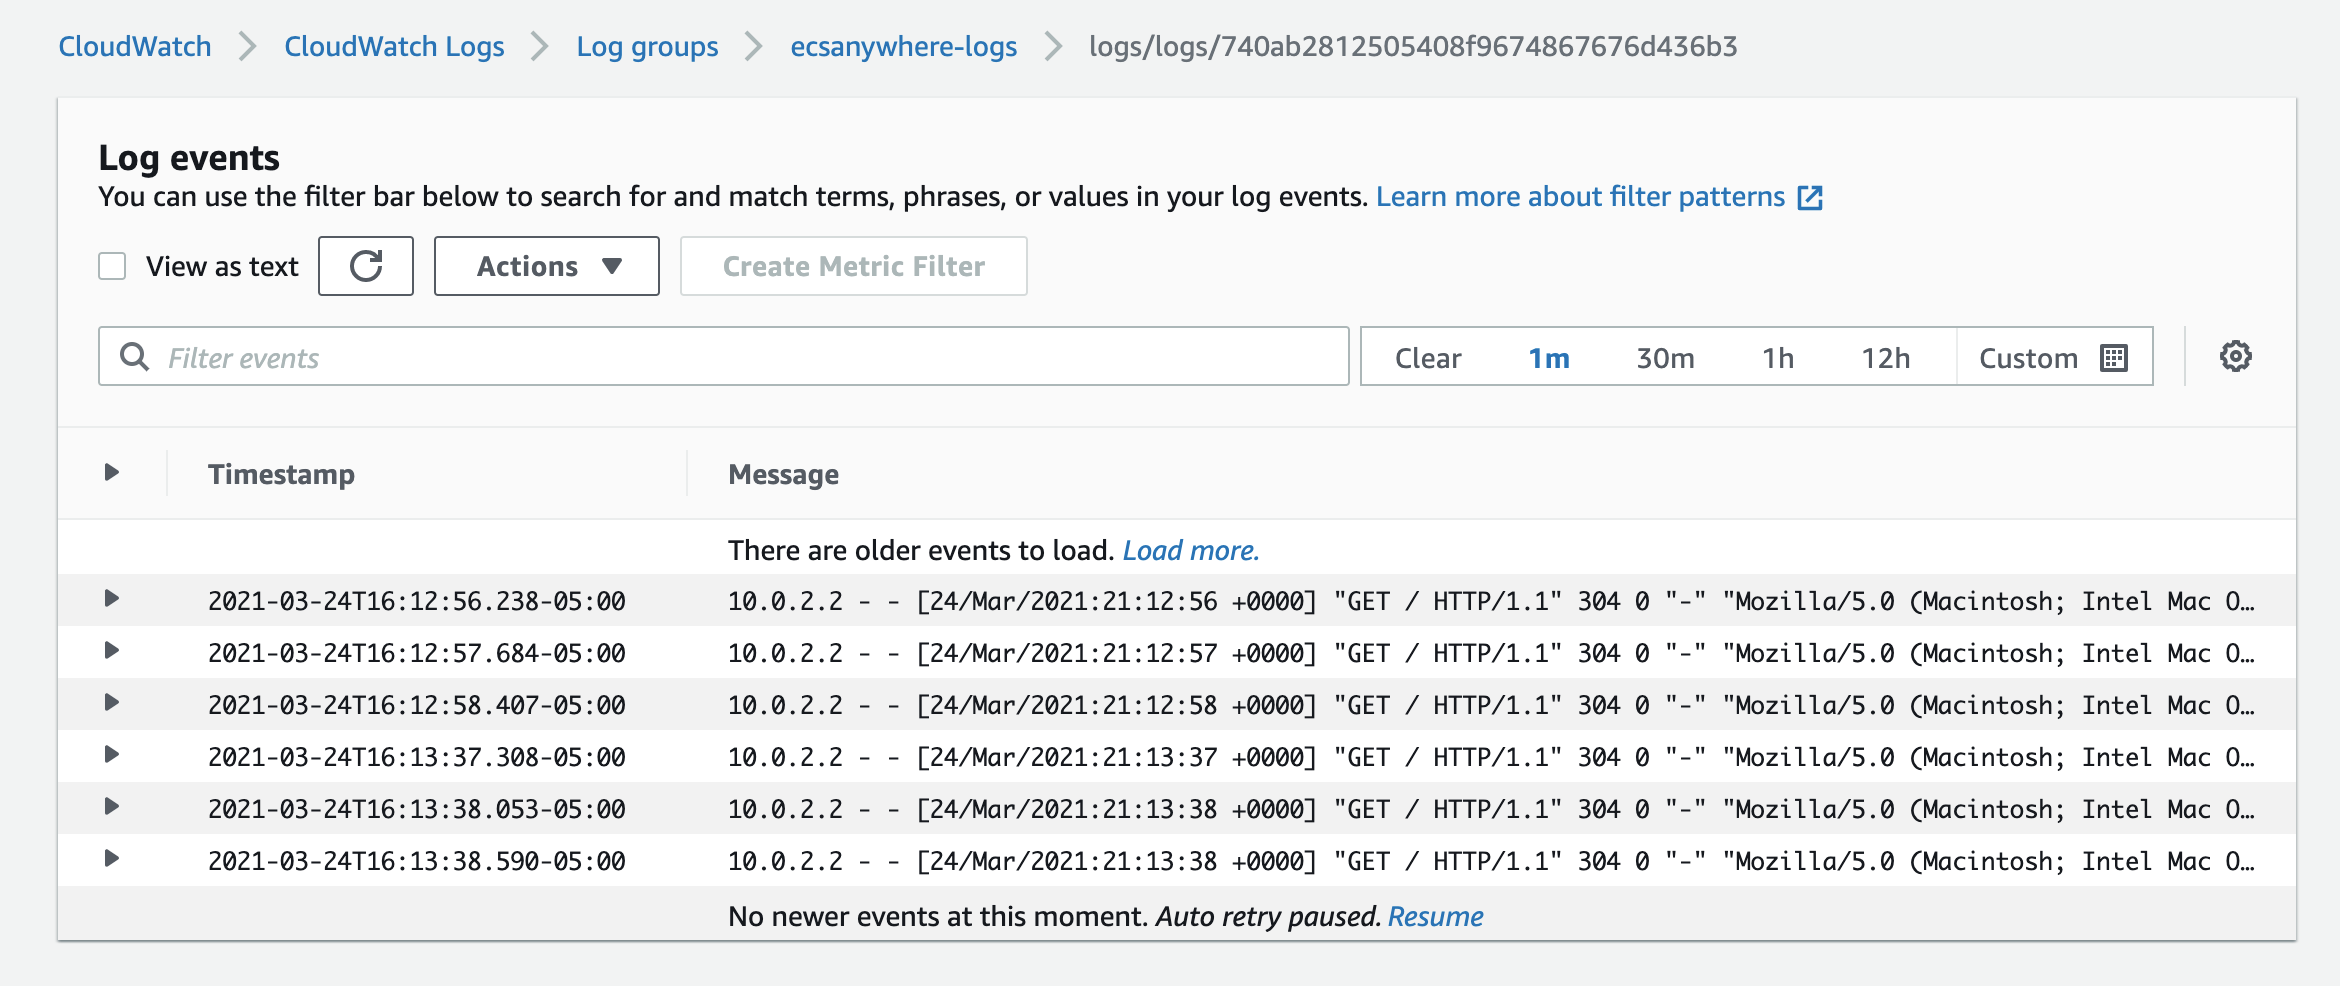Resume auto retry for newer events

(x=1435, y=917)
